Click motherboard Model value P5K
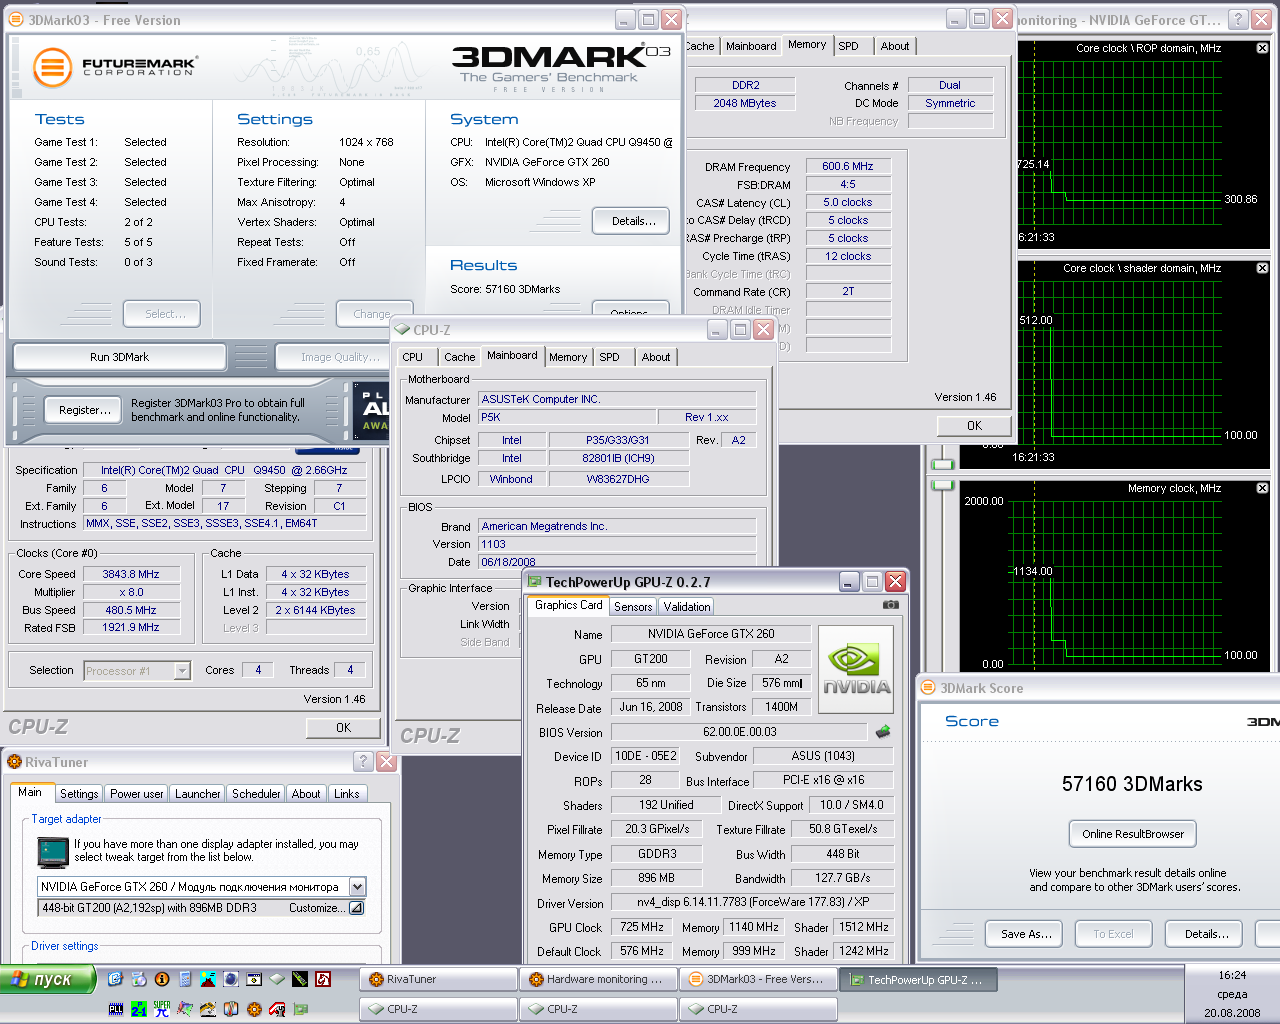Screen dimensions: 1280x1024 pyautogui.click(x=567, y=417)
